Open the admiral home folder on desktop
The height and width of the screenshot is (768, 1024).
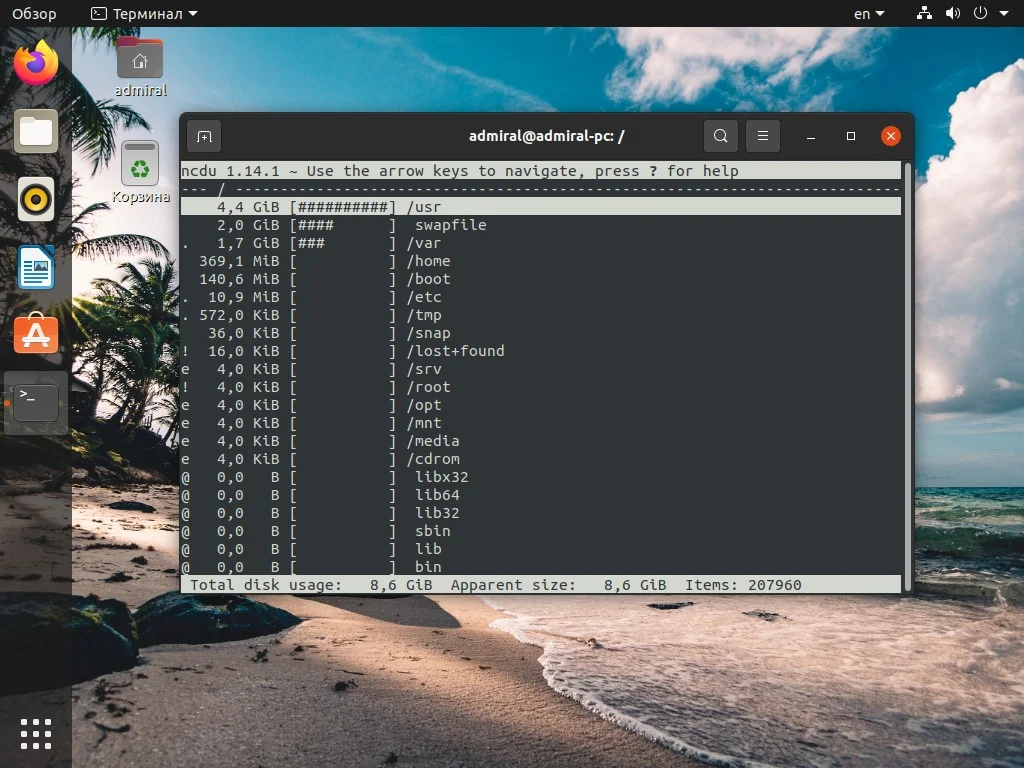[x=140, y=60]
